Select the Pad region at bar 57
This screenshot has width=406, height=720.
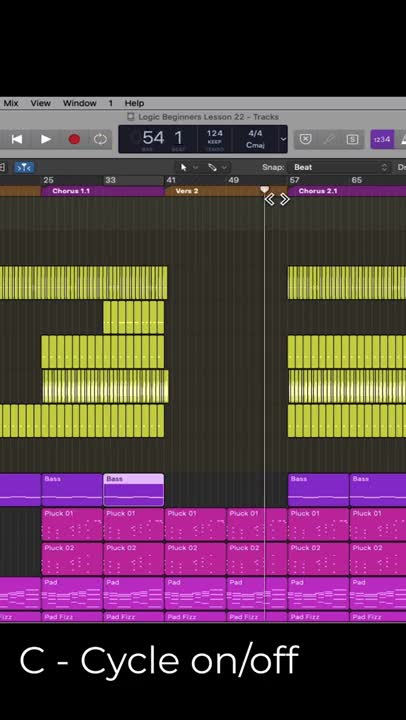tap(319, 593)
